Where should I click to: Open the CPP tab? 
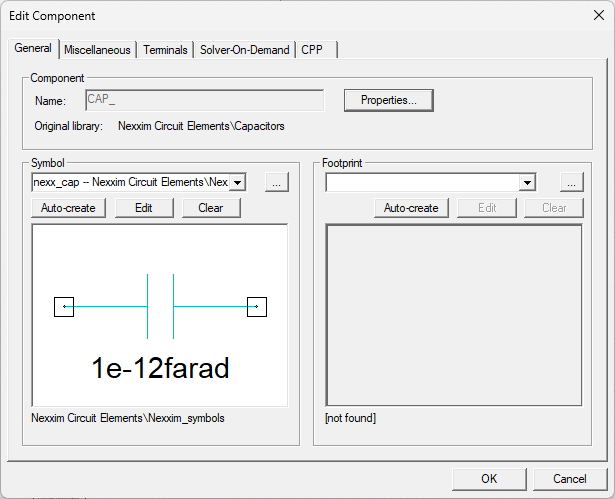[317, 50]
